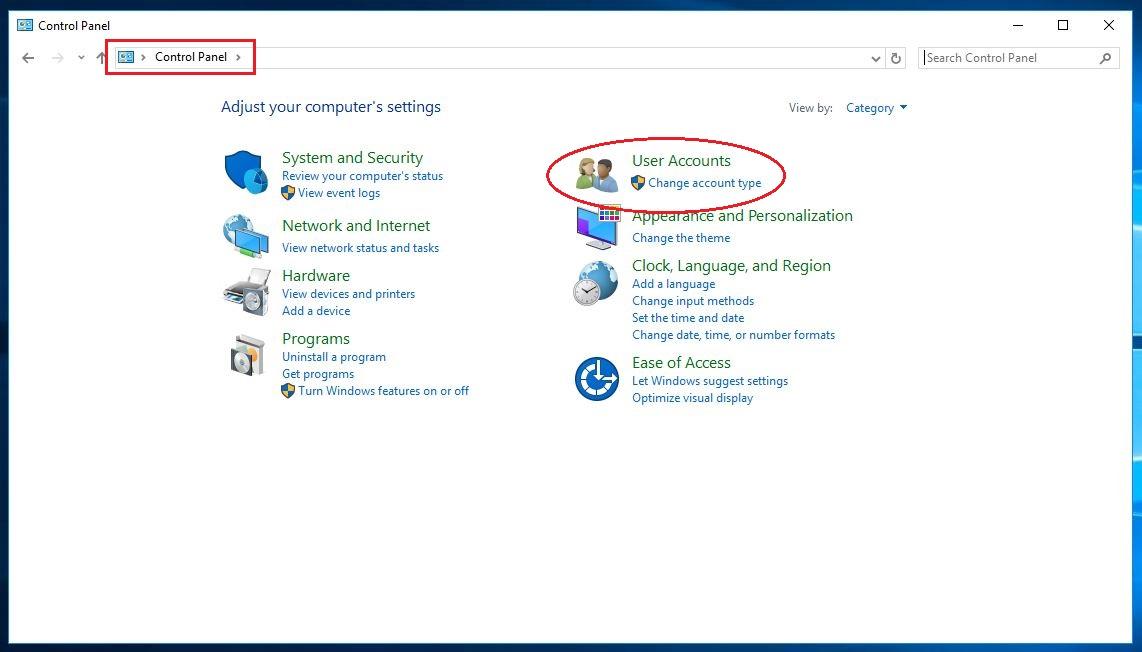This screenshot has width=1142, height=652.
Task: Open Appearance and Personalization heading
Action: pos(742,216)
